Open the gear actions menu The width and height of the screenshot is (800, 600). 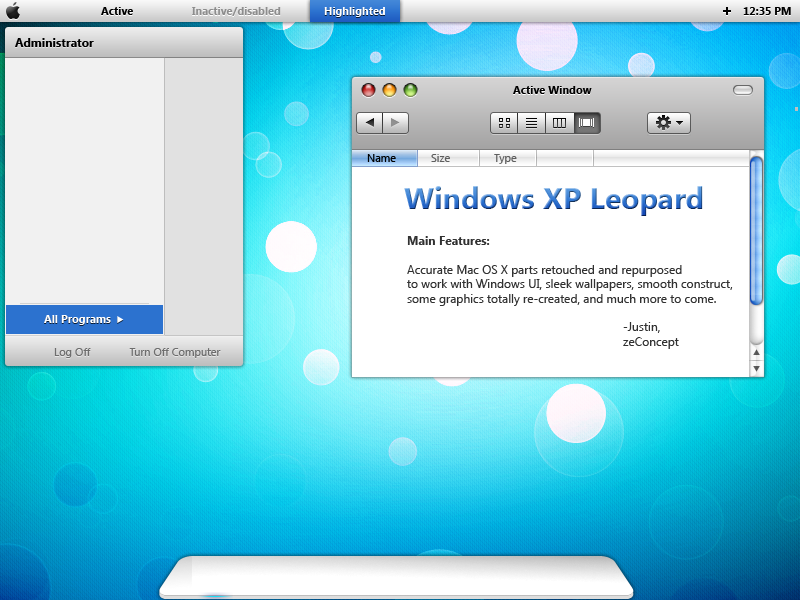click(663, 122)
